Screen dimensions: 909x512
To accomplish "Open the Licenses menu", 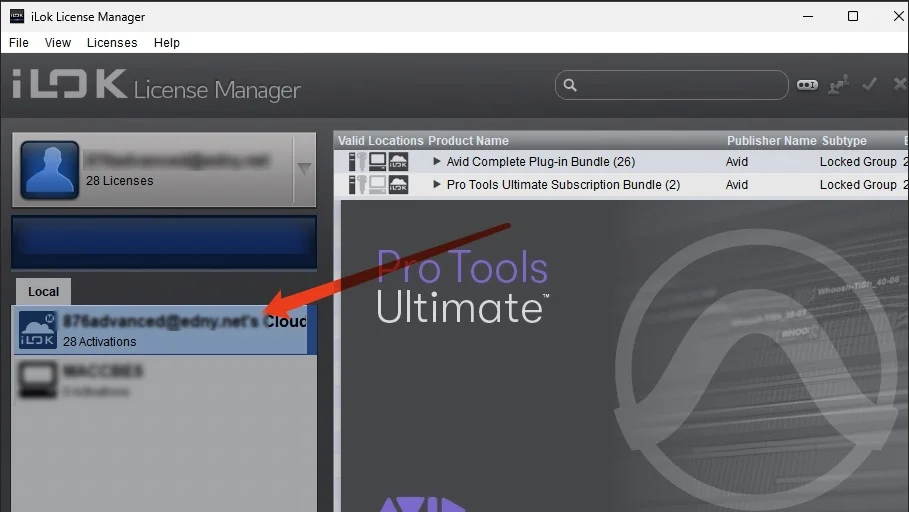I will [x=112, y=43].
